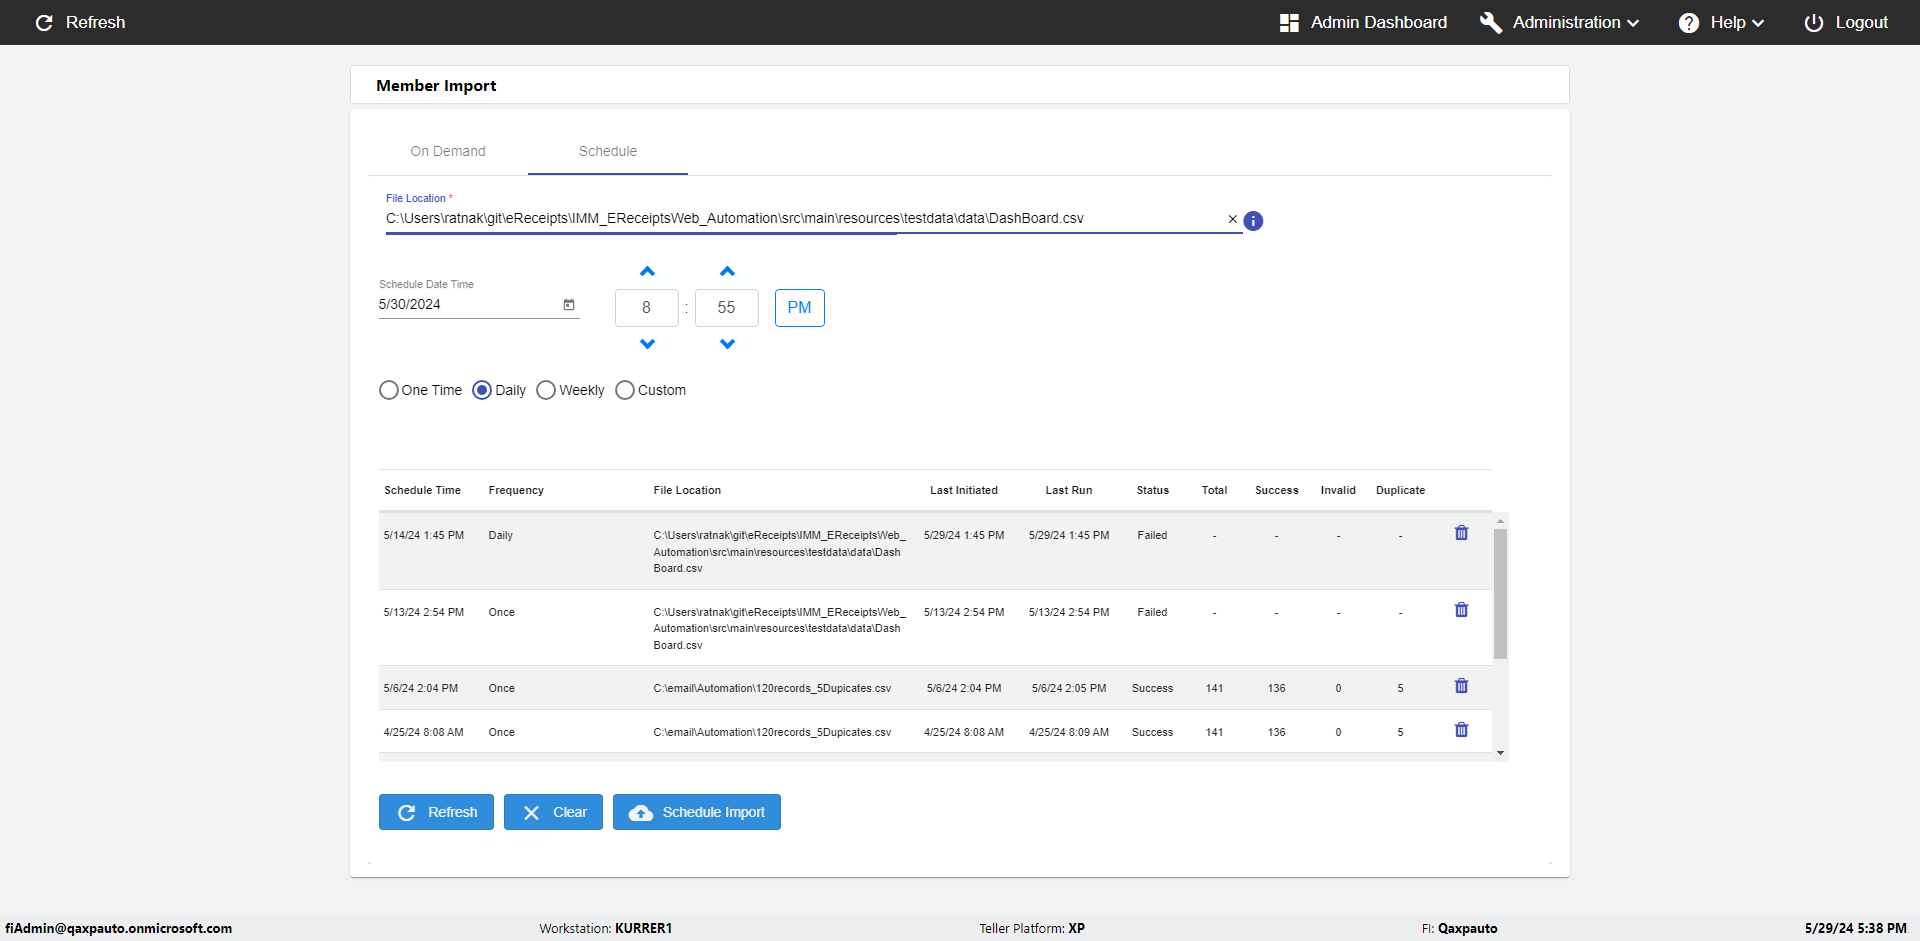Open the Admin Dashboard
The width and height of the screenshot is (1920, 941).
(x=1363, y=23)
